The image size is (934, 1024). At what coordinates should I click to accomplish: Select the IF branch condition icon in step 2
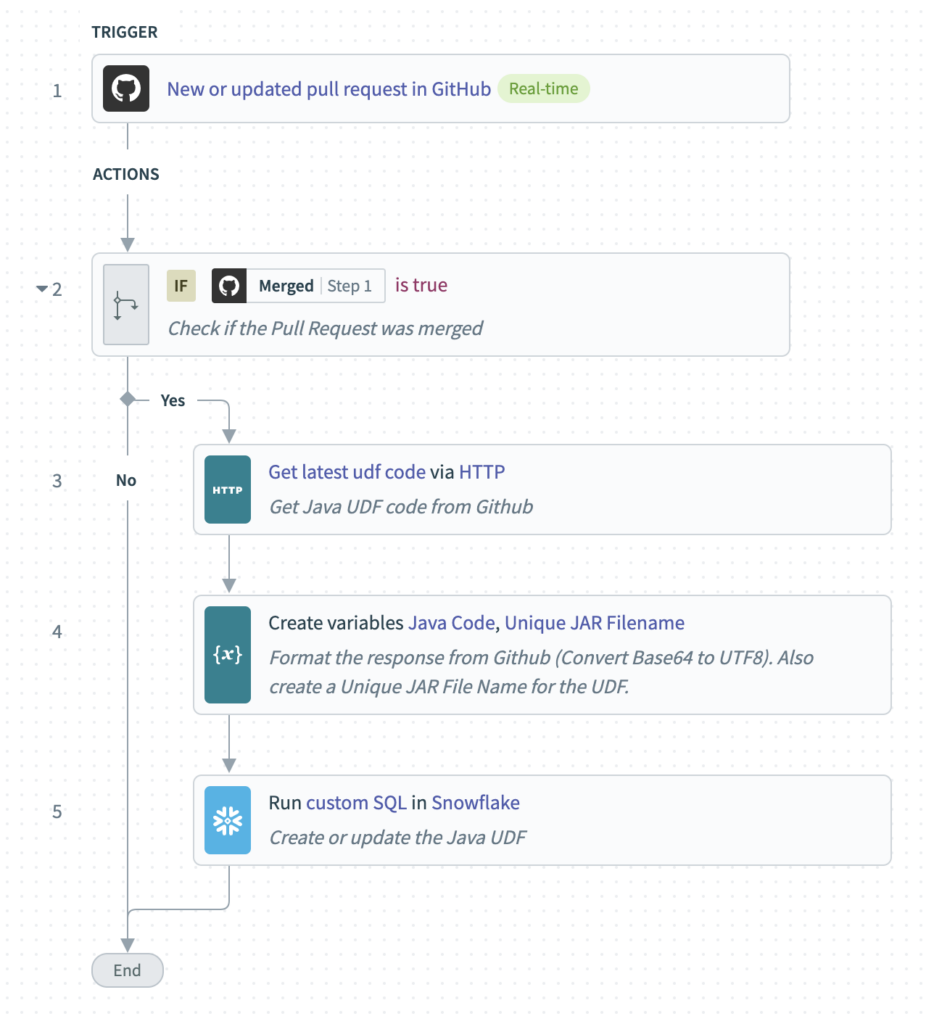tap(125, 305)
